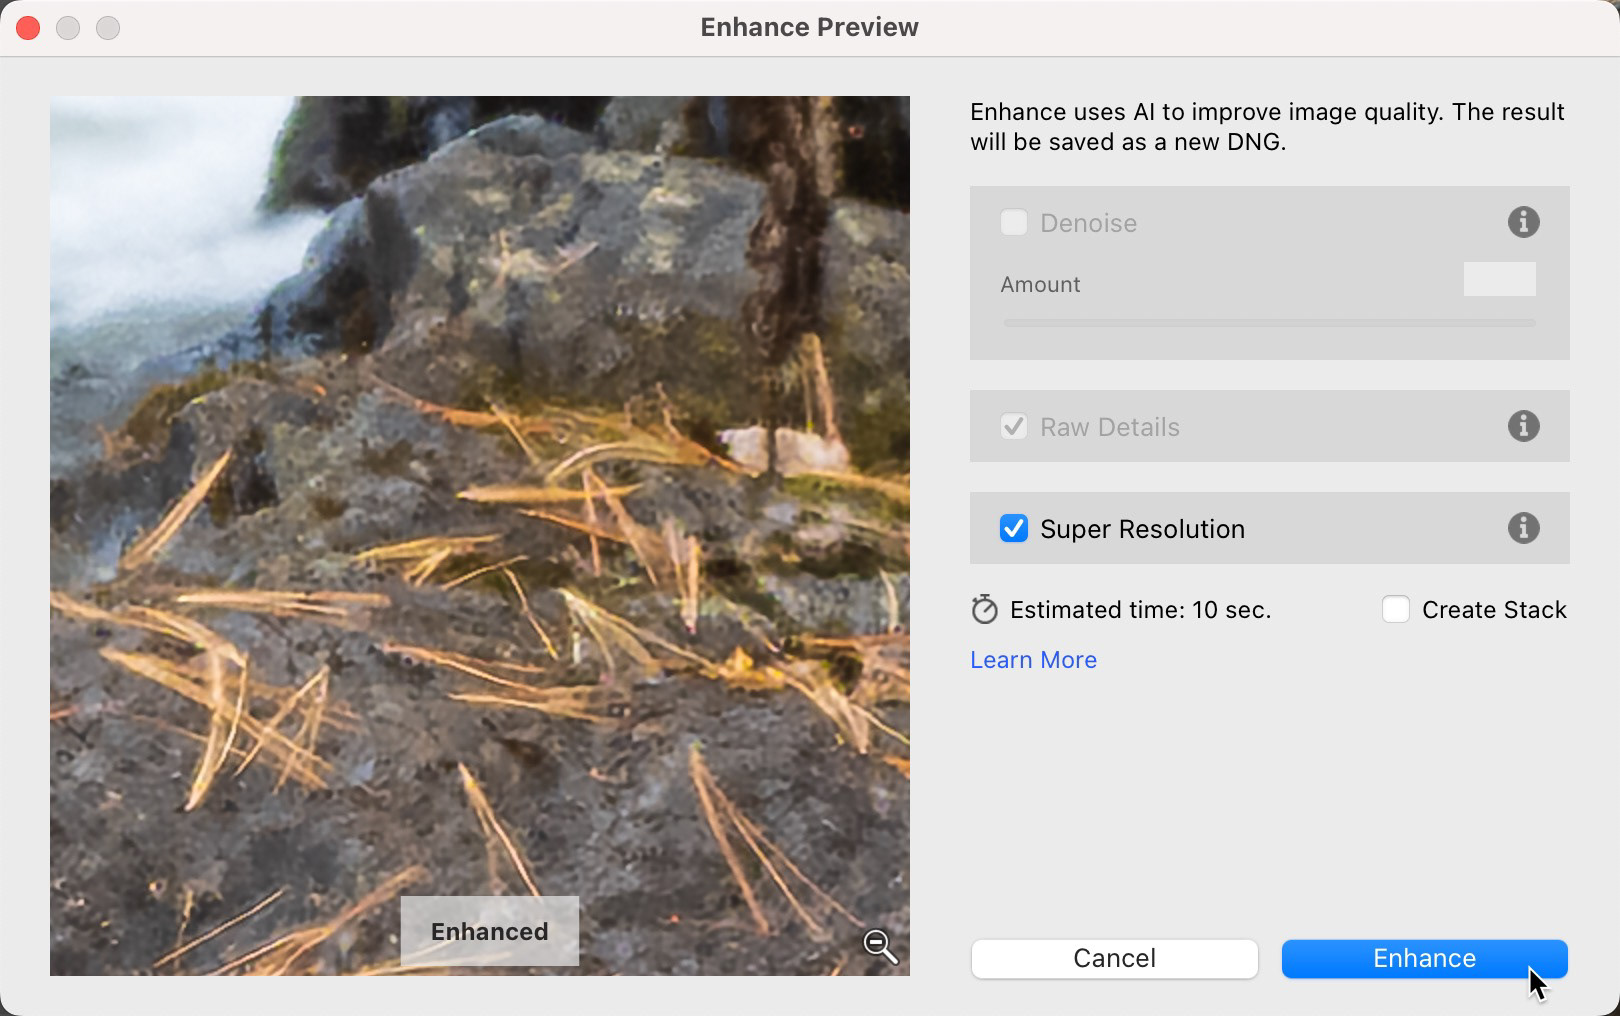This screenshot has width=1620, height=1016.
Task: Click the Denoise Amount slider track
Action: tap(1269, 323)
